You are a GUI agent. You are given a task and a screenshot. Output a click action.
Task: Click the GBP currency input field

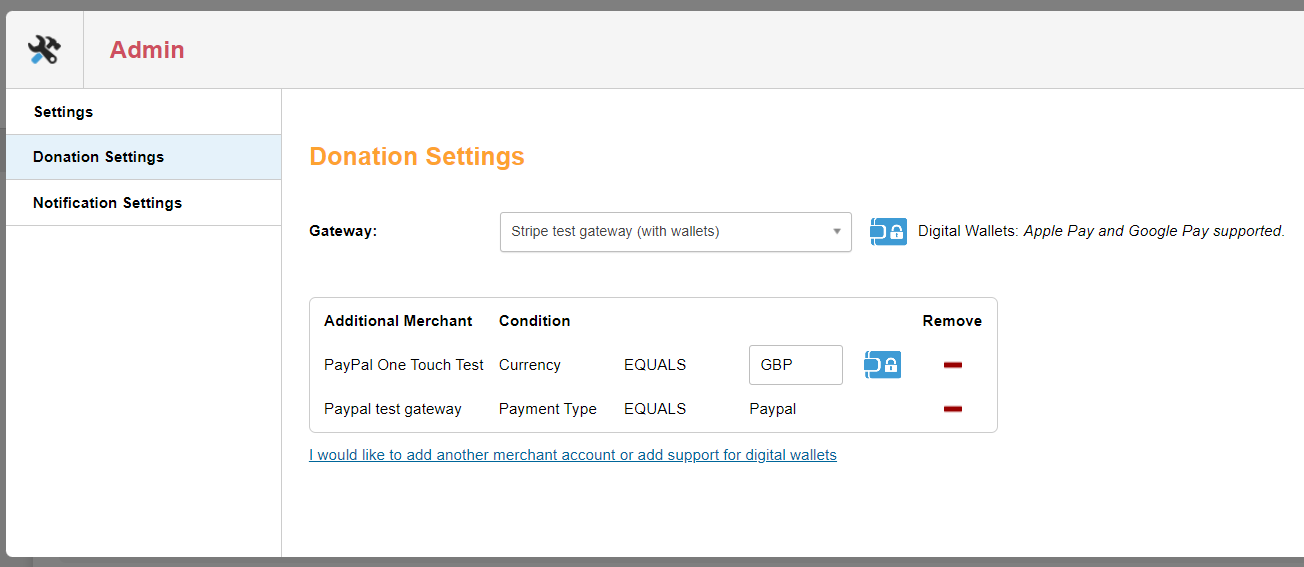coord(796,365)
